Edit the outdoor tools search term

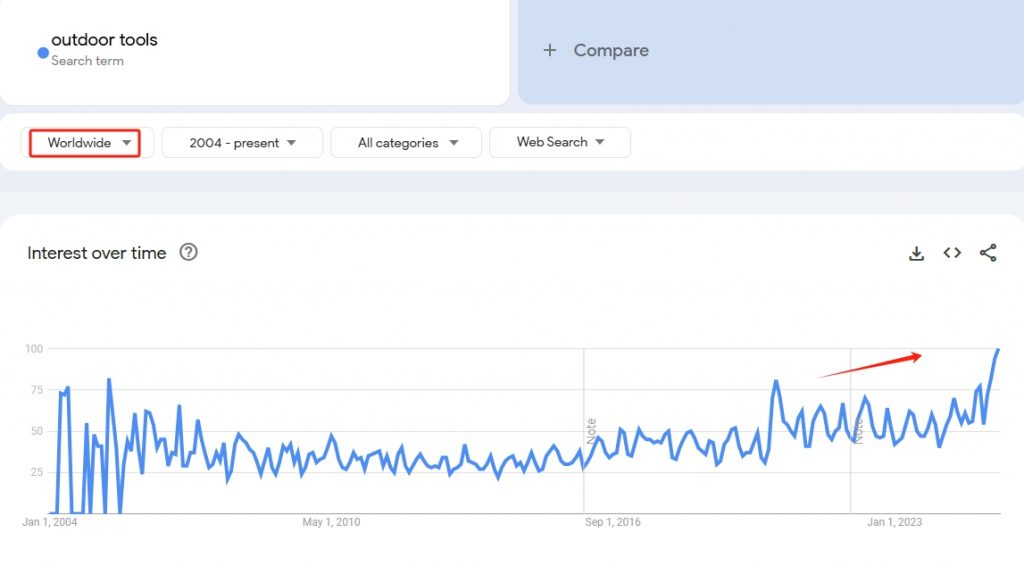[x=104, y=40]
